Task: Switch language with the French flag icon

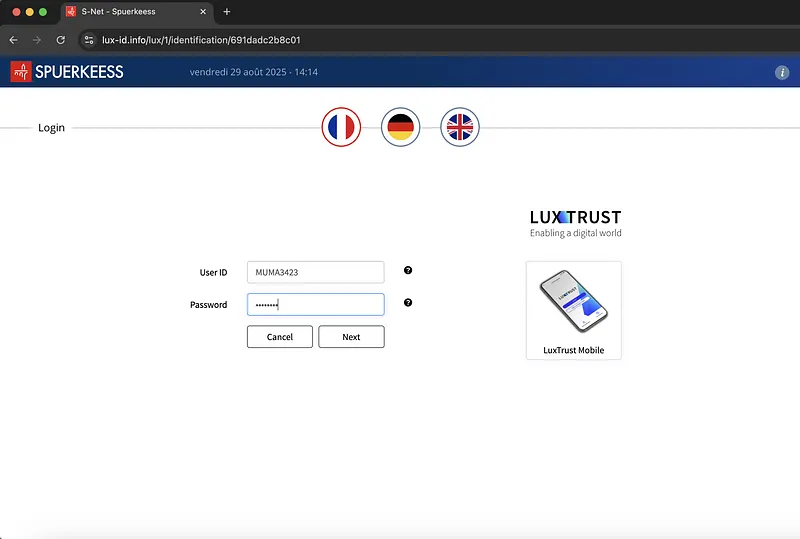Action: 341,127
